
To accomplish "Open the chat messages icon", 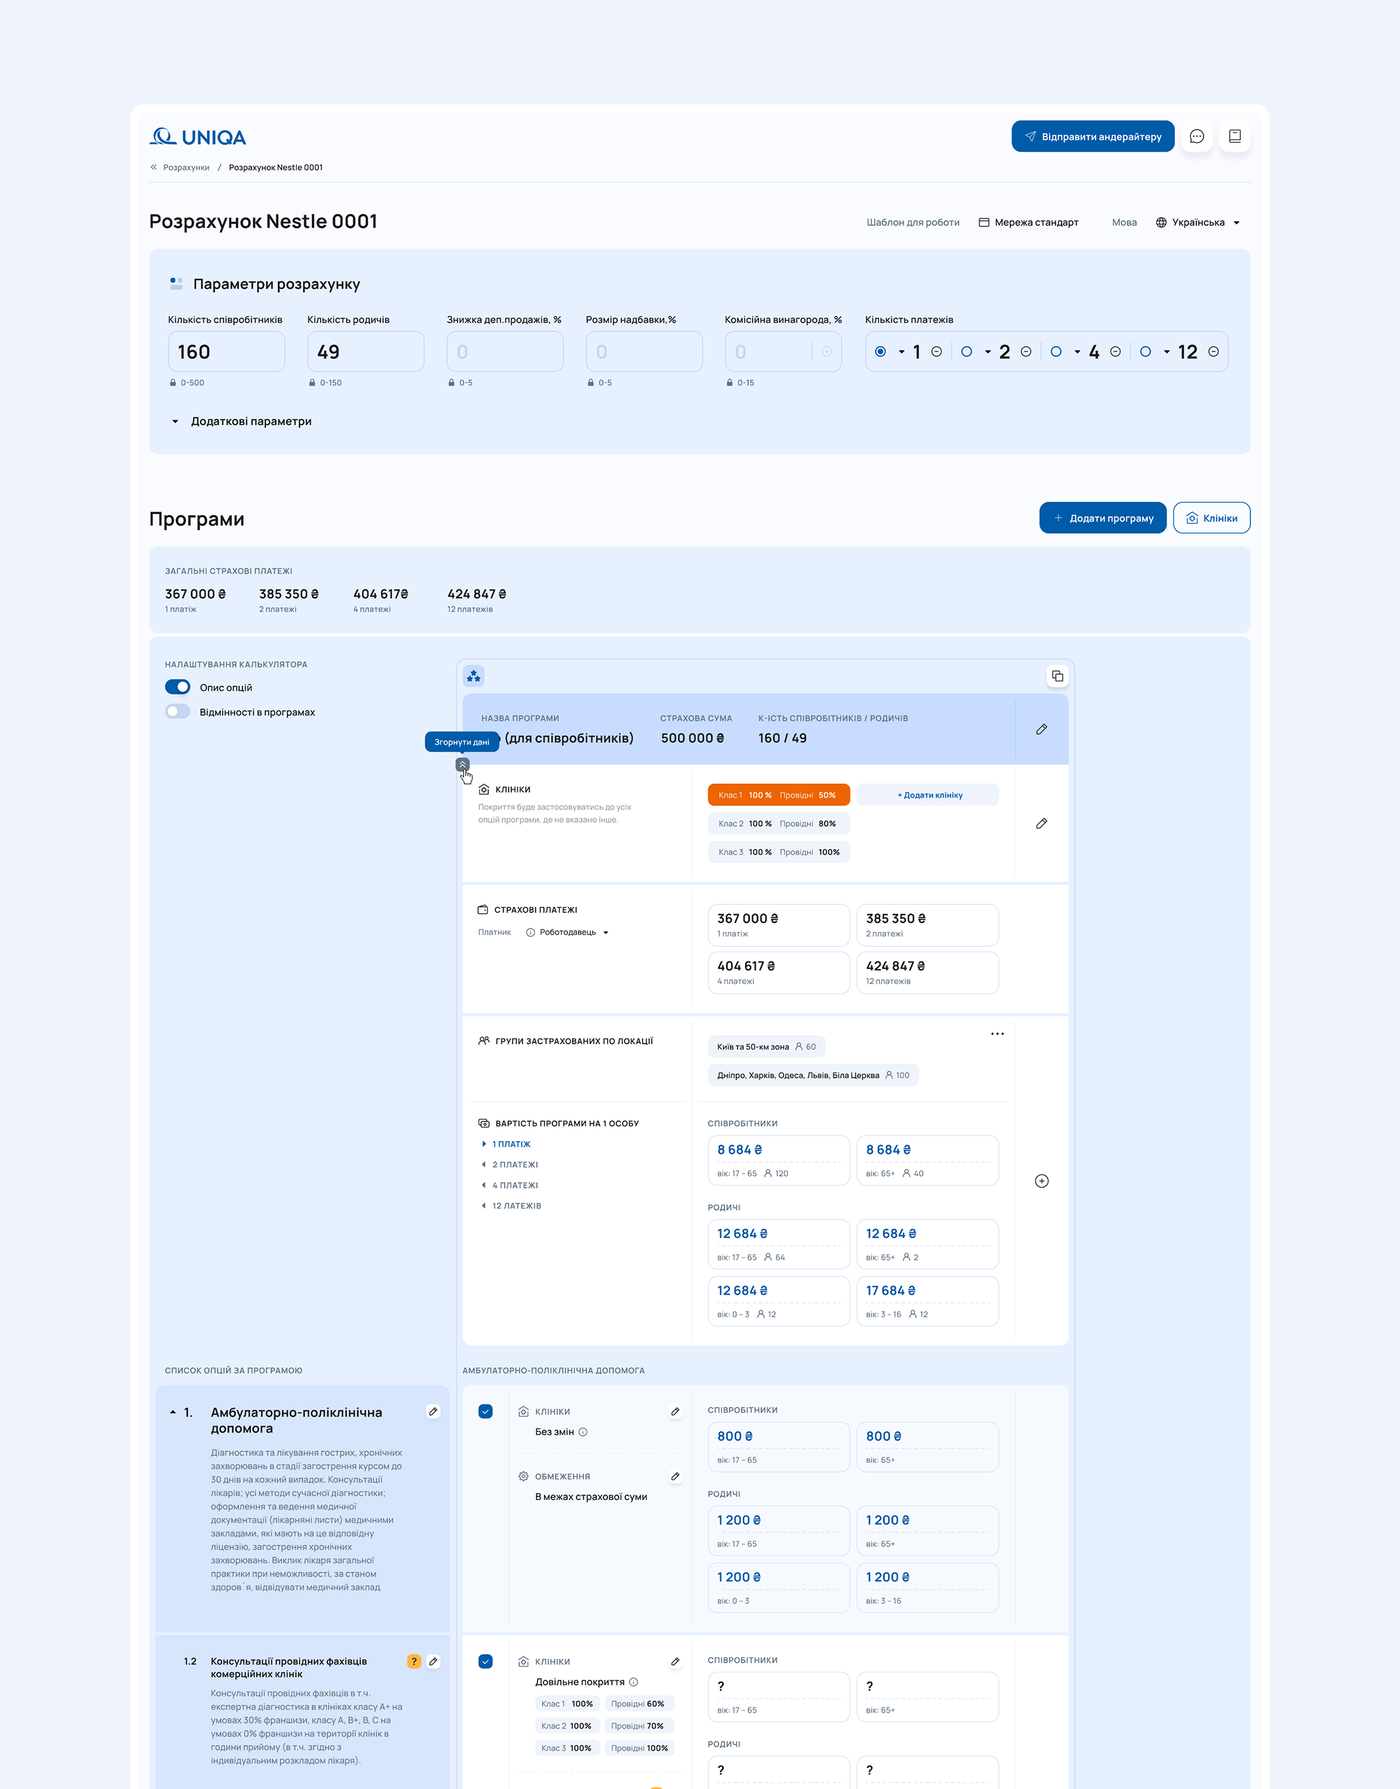I will tap(1197, 137).
